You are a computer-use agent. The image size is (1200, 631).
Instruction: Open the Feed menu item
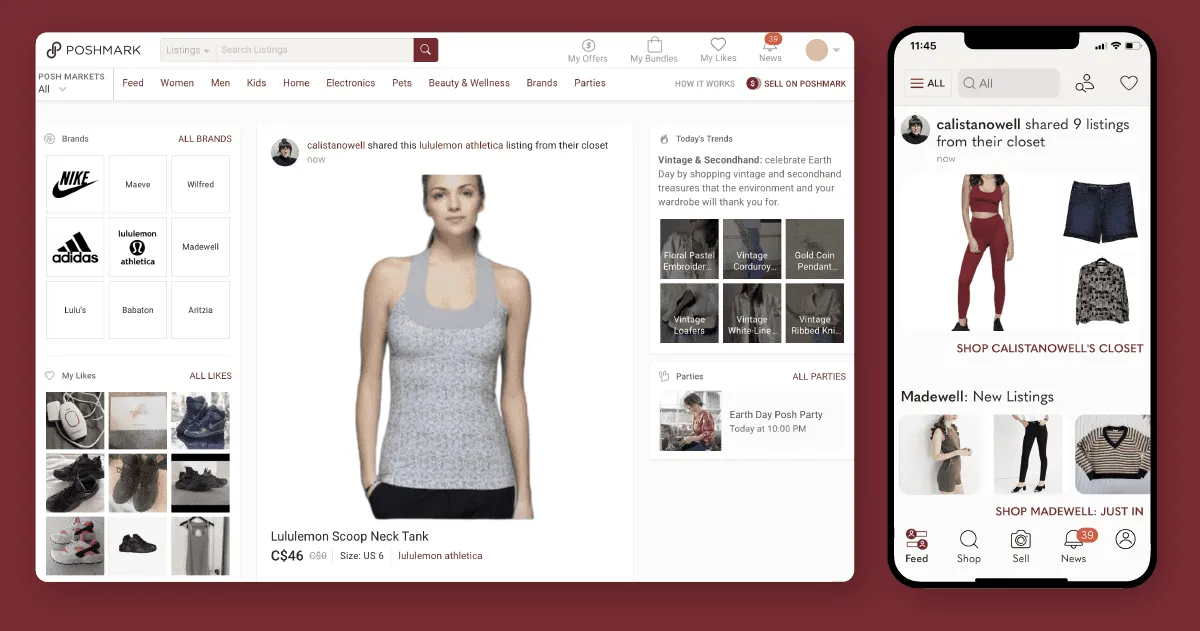133,83
